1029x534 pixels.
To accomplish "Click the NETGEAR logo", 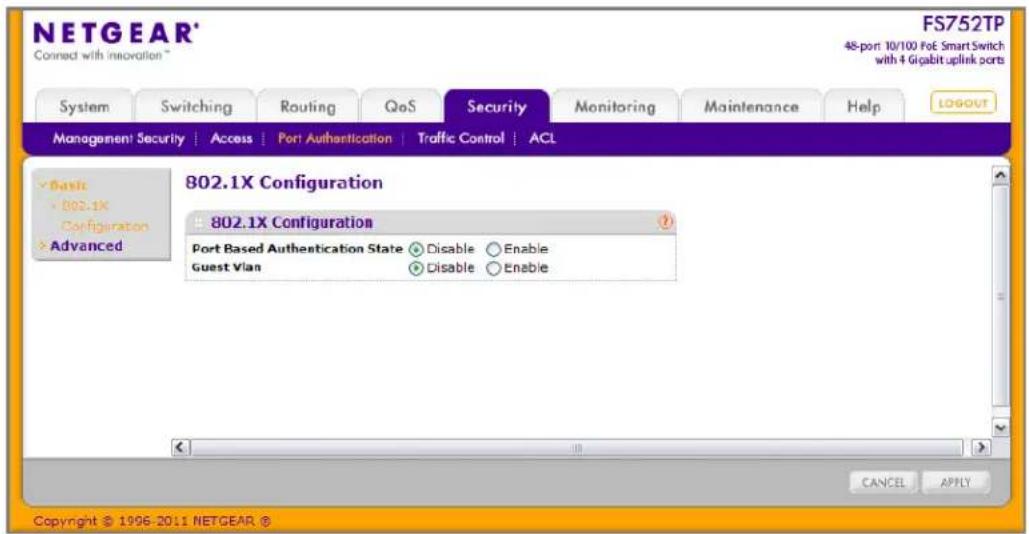I will coord(116,33).
